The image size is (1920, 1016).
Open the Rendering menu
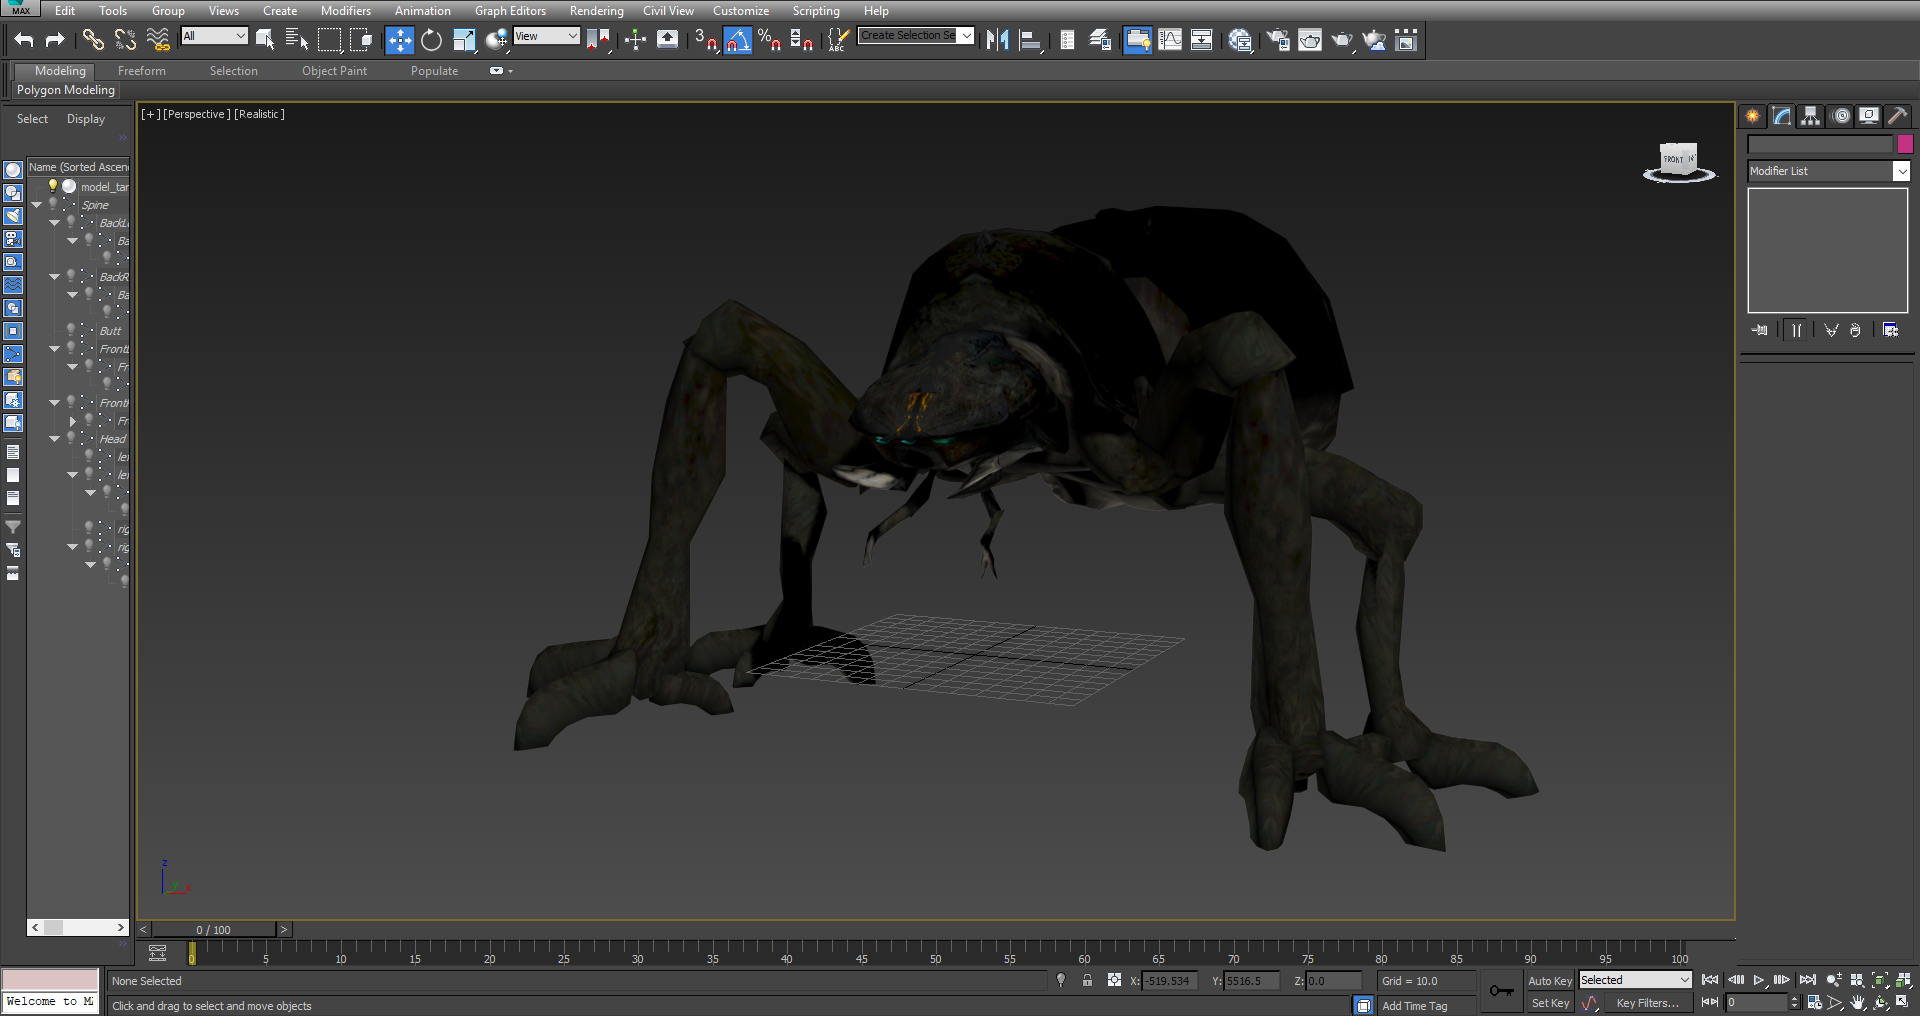point(596,11)
